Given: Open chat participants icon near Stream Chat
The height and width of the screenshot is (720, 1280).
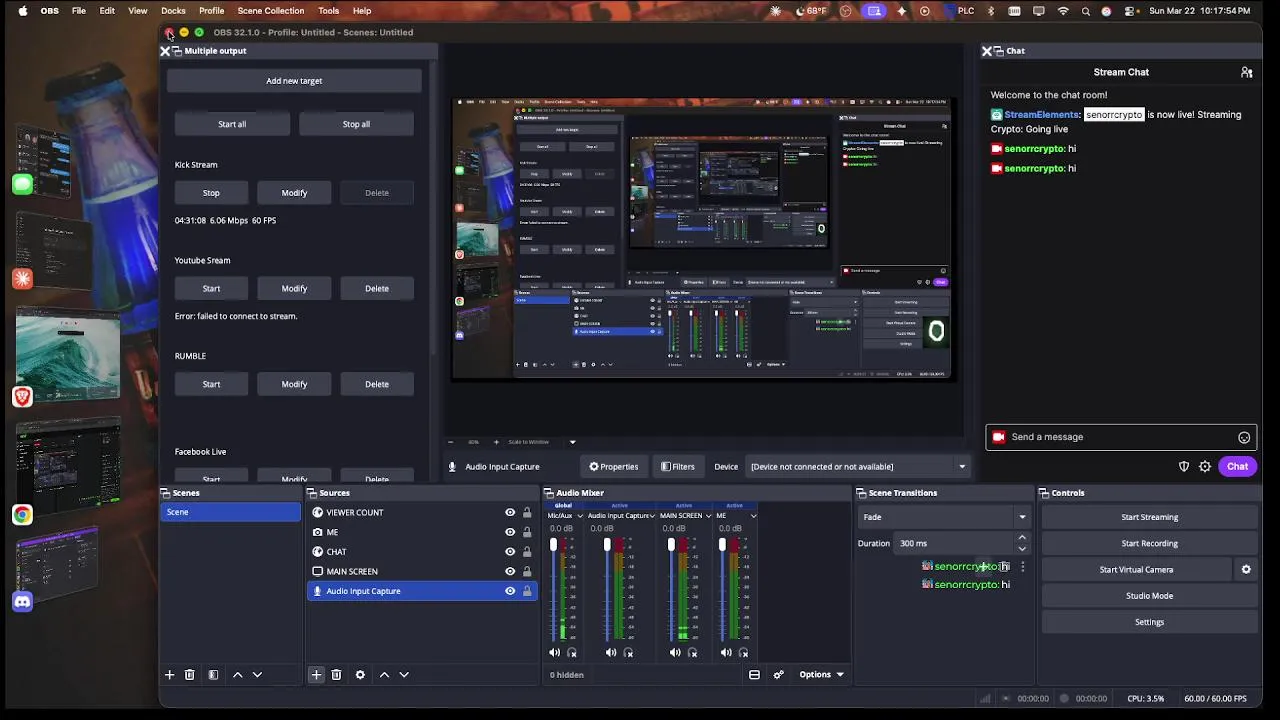Looking at the screenshot, I should (1246, 72).
